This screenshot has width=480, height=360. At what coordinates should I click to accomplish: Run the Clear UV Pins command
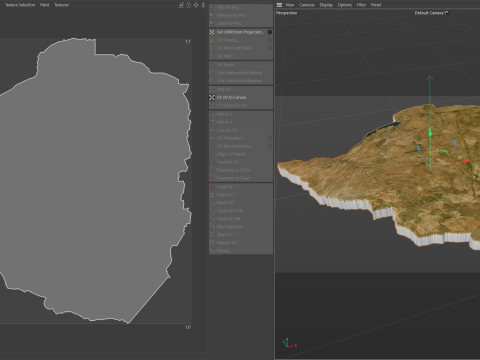click(241, 23)
